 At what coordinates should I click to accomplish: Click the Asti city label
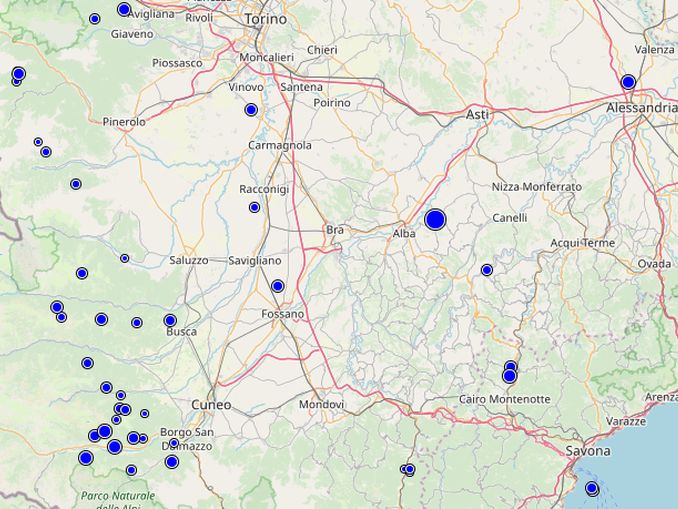tap(478, 115)
